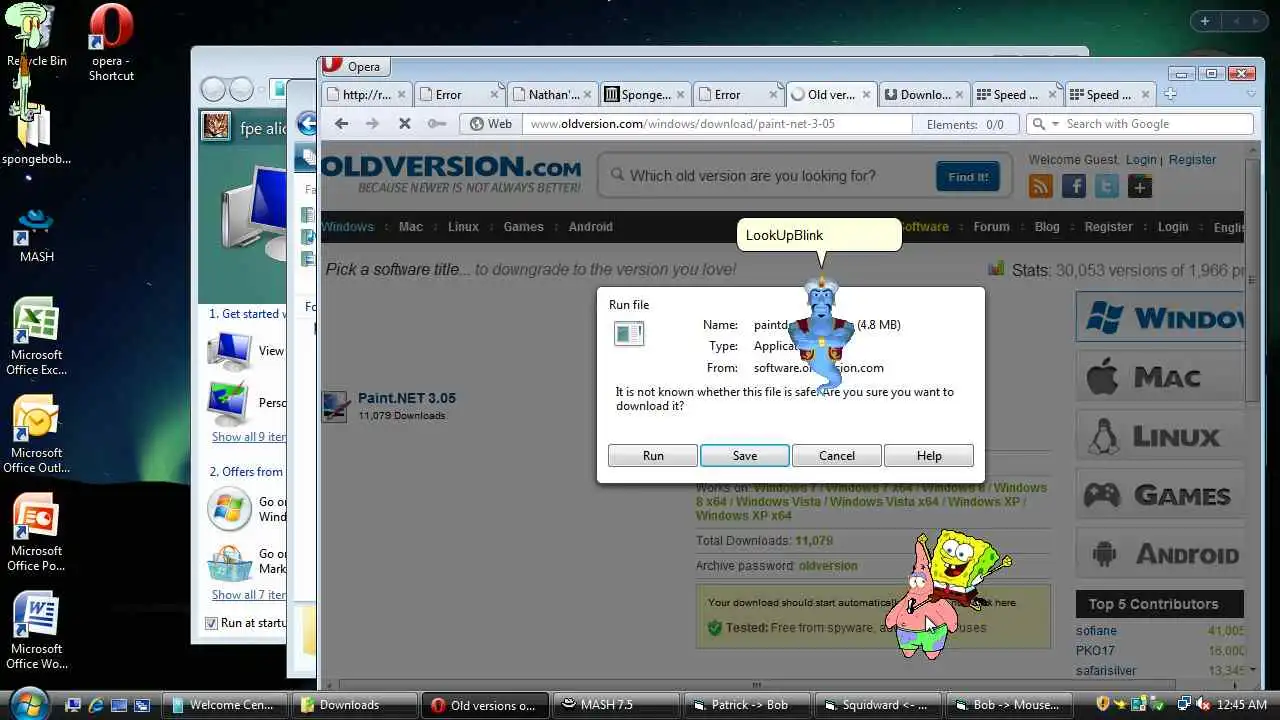Click the Linux platform banner button
This screenshot has height=720, width=1280.
point(1160,436)
